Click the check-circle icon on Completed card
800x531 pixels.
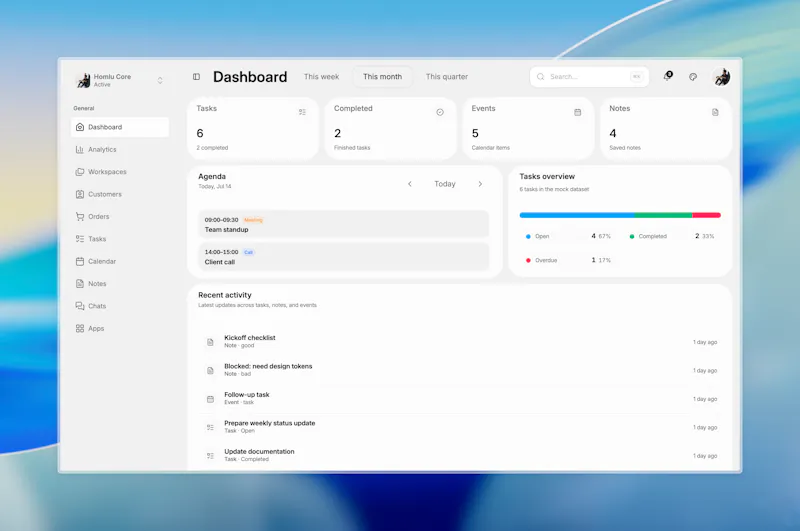440,112
